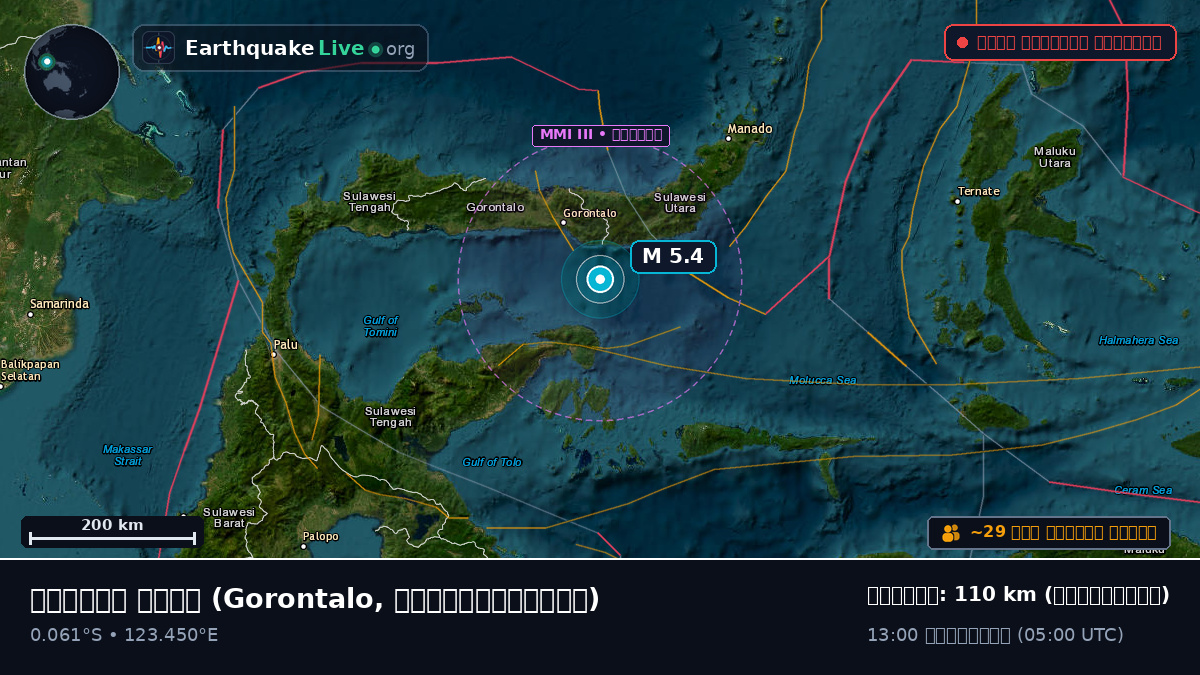The width and height of the screenshot is (1200, 675).
Task: Click the Manado city dot
Action: pyautogui.click(x=728, y=138)
